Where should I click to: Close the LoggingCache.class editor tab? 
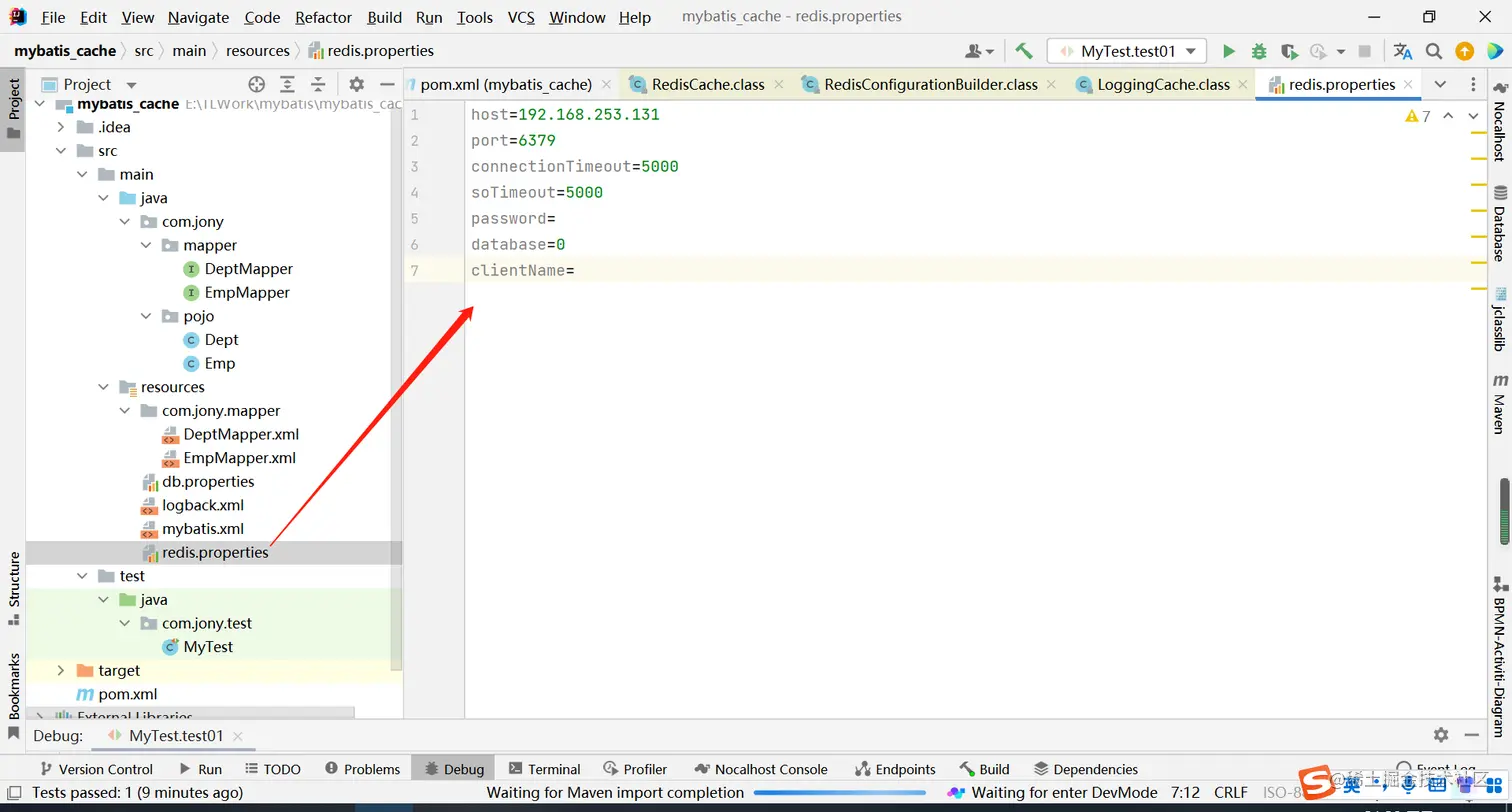pos(1242,84)
